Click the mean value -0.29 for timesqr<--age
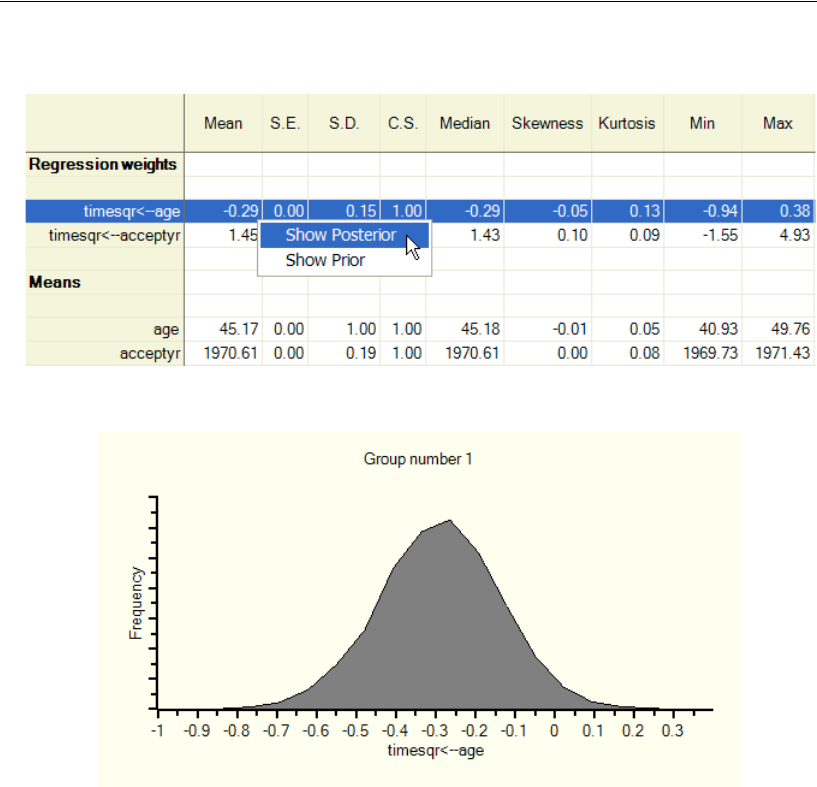Screen dimensions: 817x787 click(241, 211)
